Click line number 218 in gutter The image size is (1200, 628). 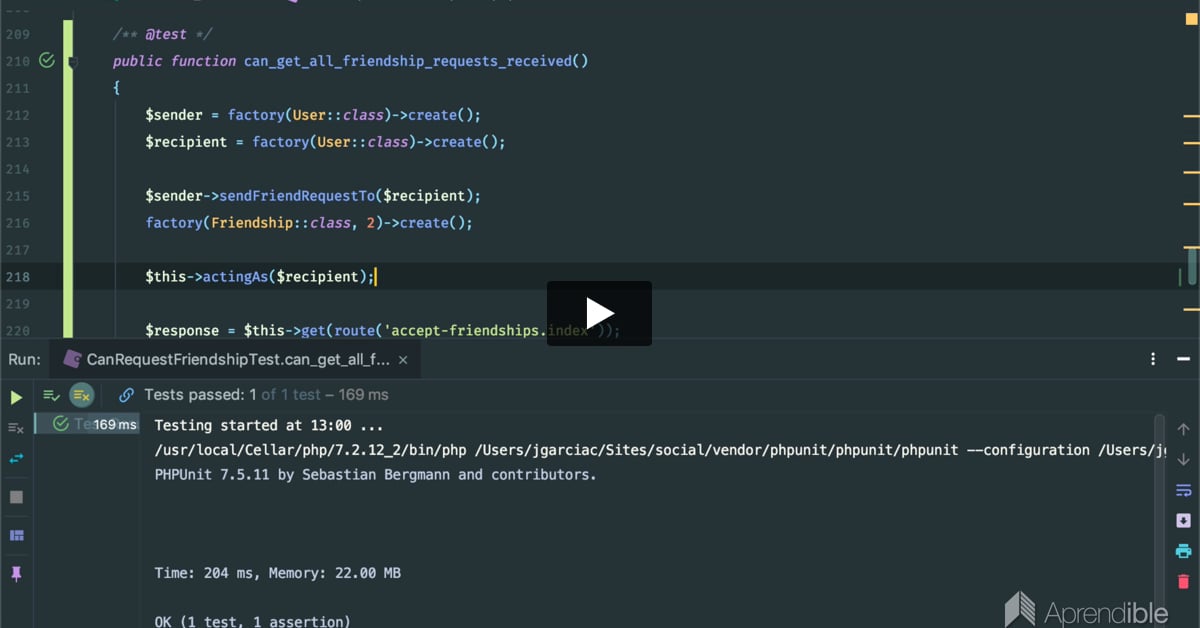[x=17, y=277]
